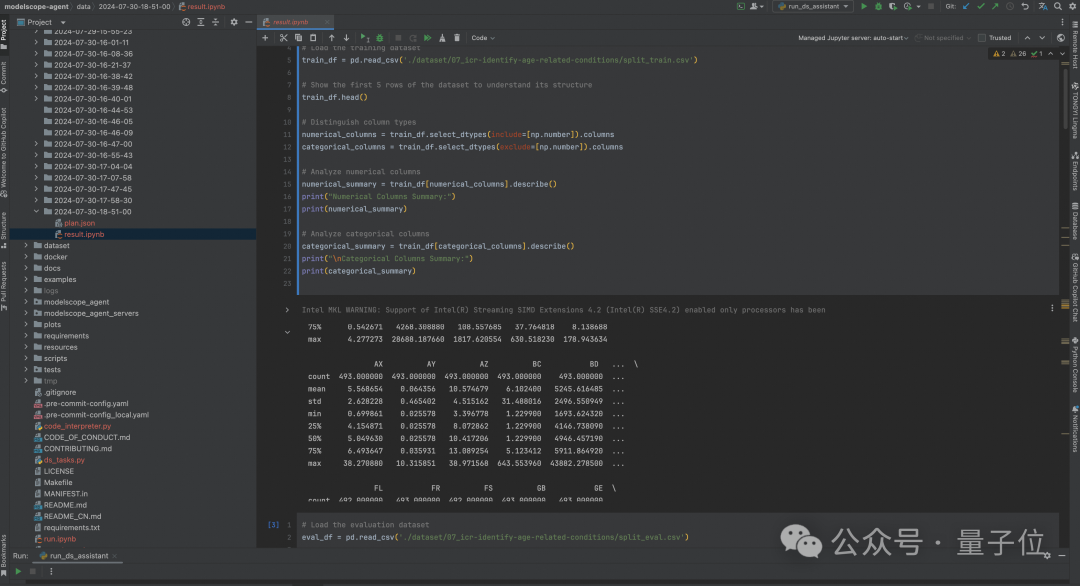Add a new cell with the plus icon
Viewport: 1080px width, 586px height.
pyautogui.click(x=265, y=38)
